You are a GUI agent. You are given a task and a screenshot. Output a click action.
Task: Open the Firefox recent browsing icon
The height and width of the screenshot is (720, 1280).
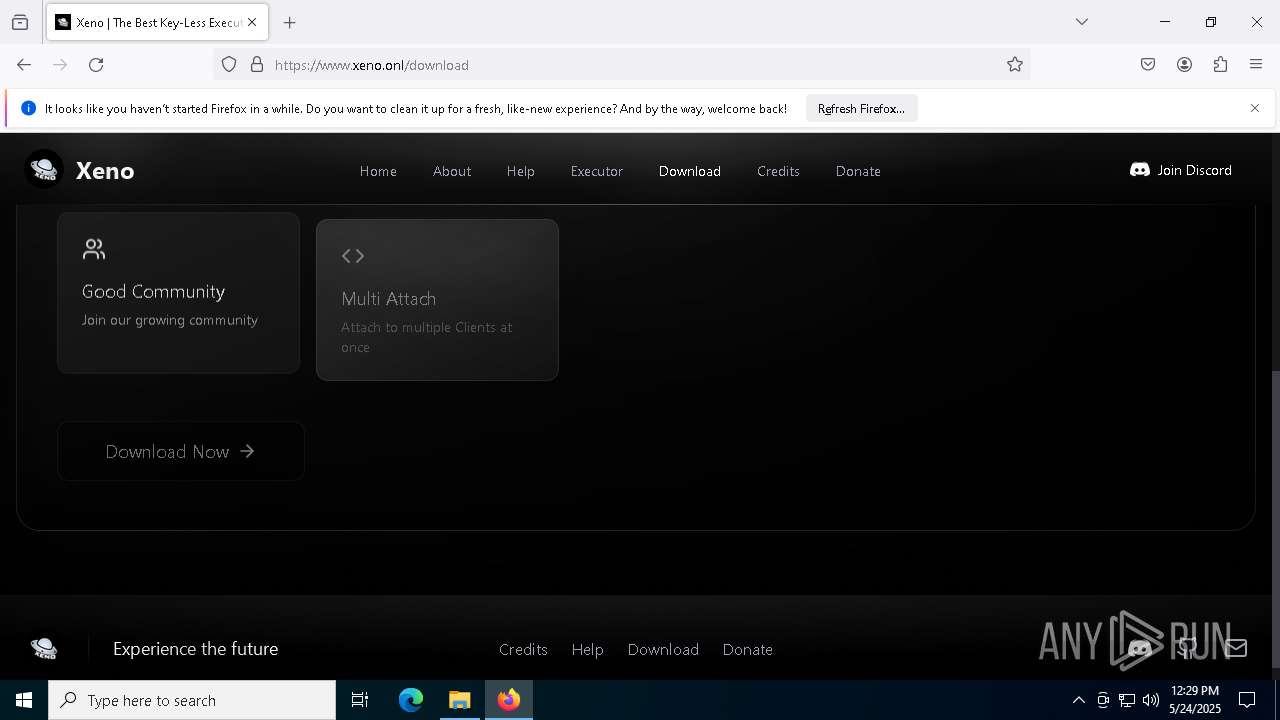pos(20,22)
